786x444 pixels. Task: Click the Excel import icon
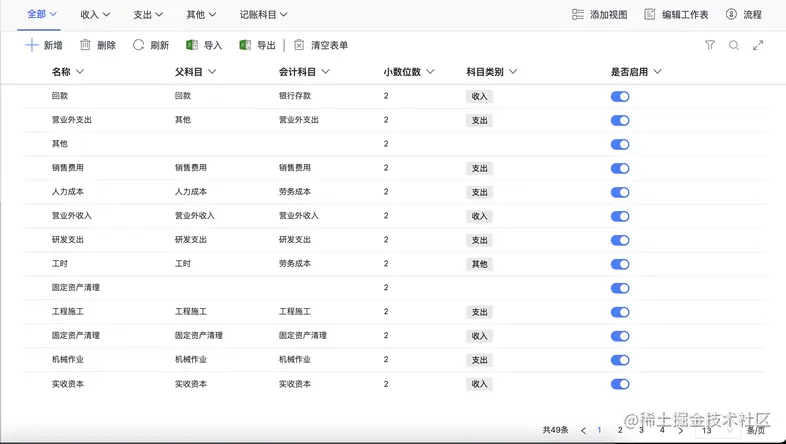tap(191, 45)
